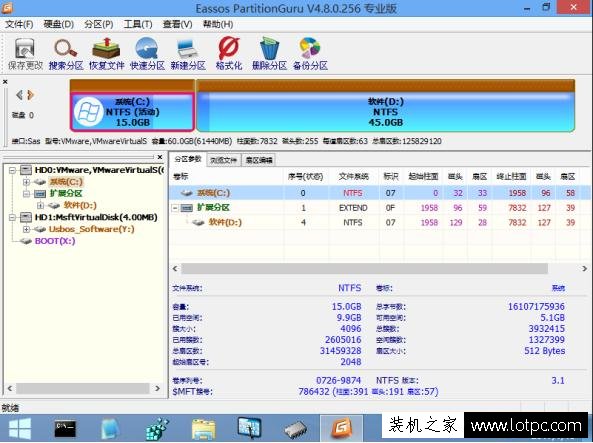Screen dimensions: 593x443
Task: Switch to the 扇区编辑 tab
Action: (259, 160)
